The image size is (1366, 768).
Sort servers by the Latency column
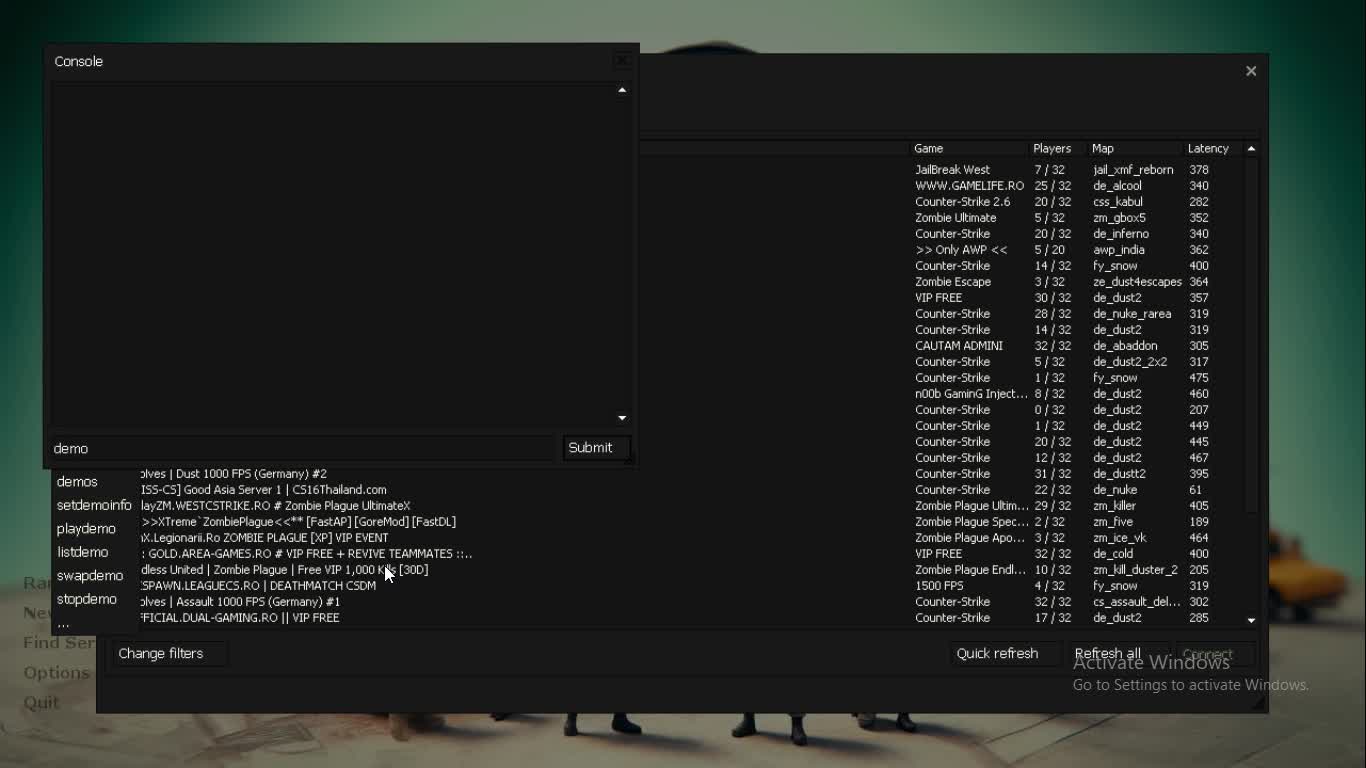pyautogui.click(x=1213, y=149)
